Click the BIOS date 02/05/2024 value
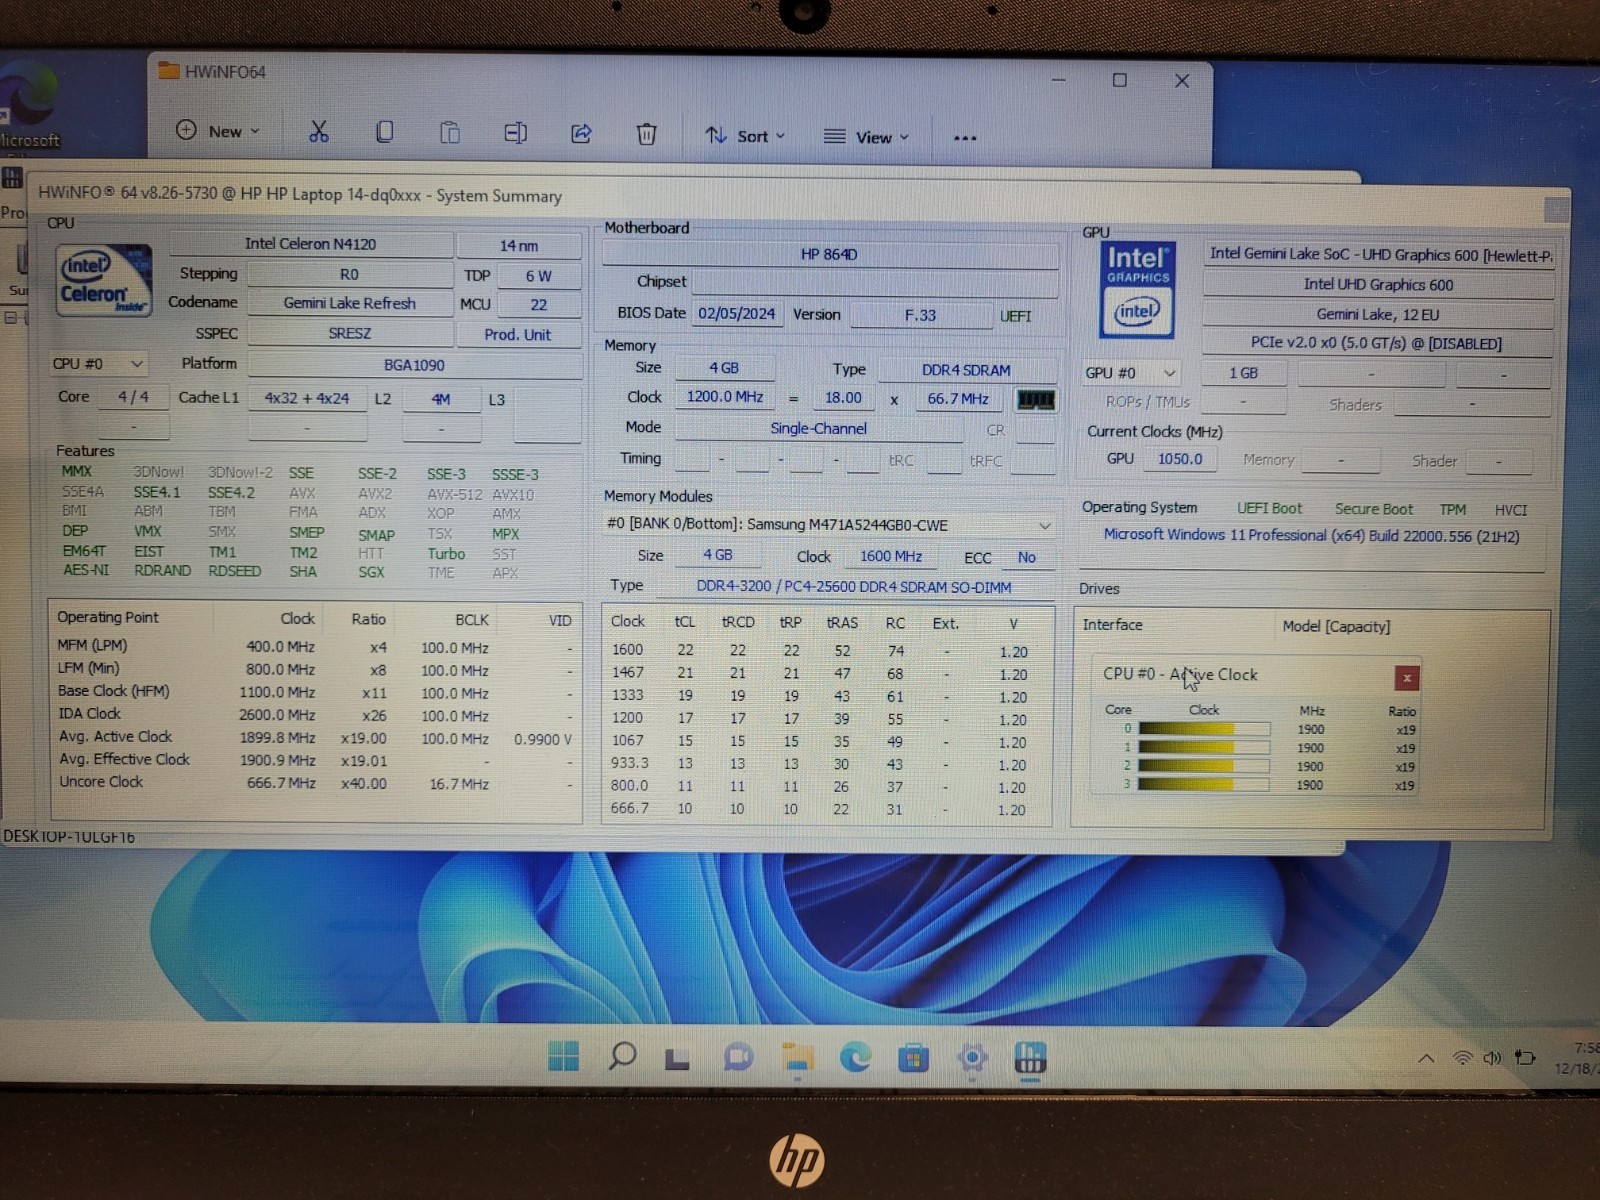This screenshot has height=1200, width=1600. click(737, 314)
